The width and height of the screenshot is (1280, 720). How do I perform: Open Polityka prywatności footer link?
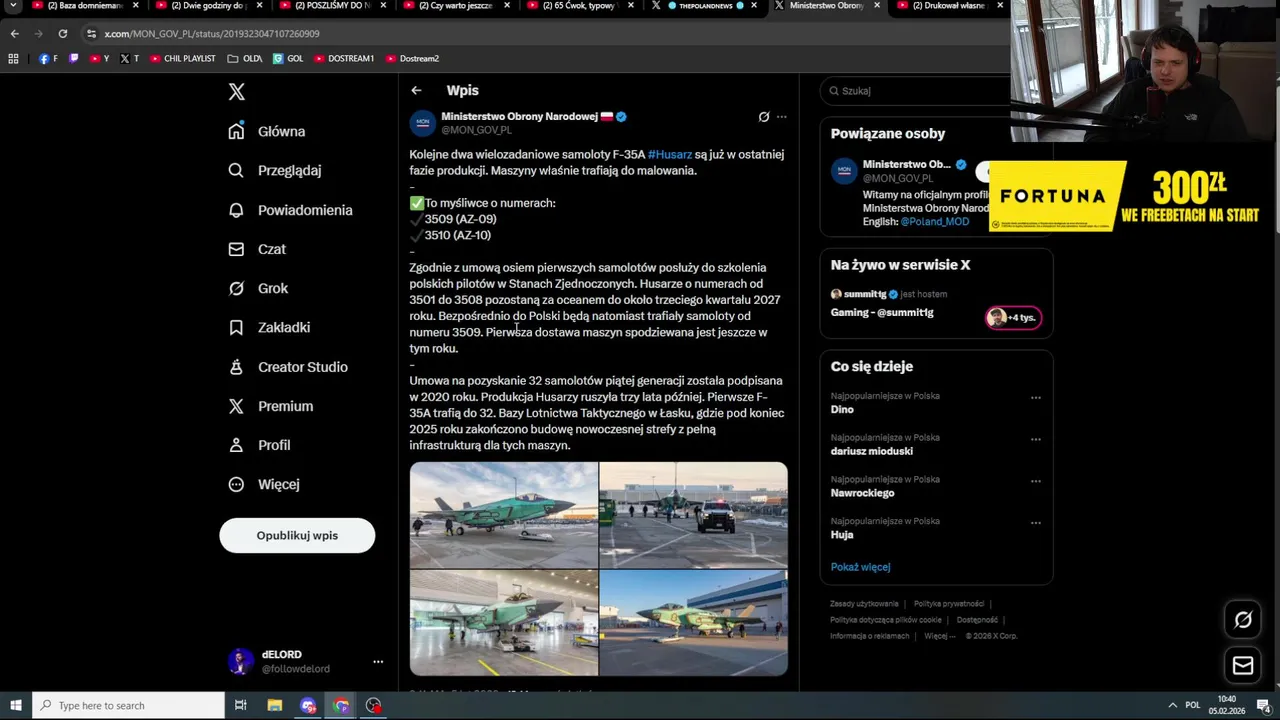point(949,604)
